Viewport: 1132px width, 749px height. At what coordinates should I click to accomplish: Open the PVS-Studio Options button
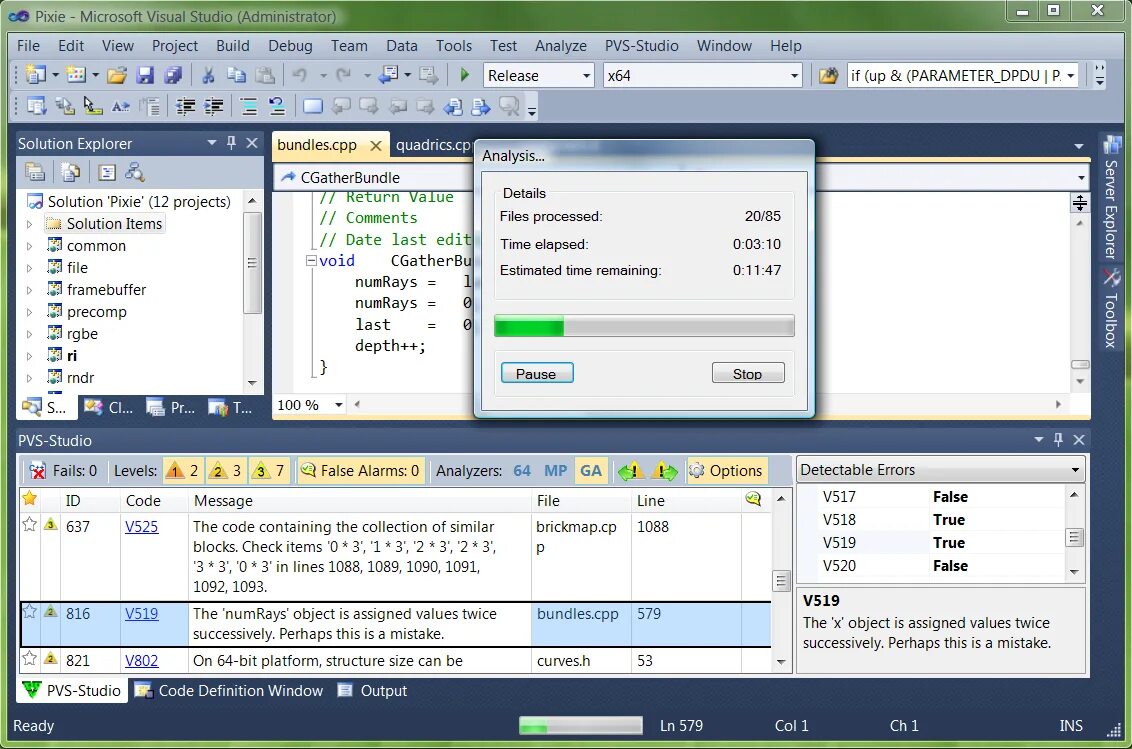[726, 471]
